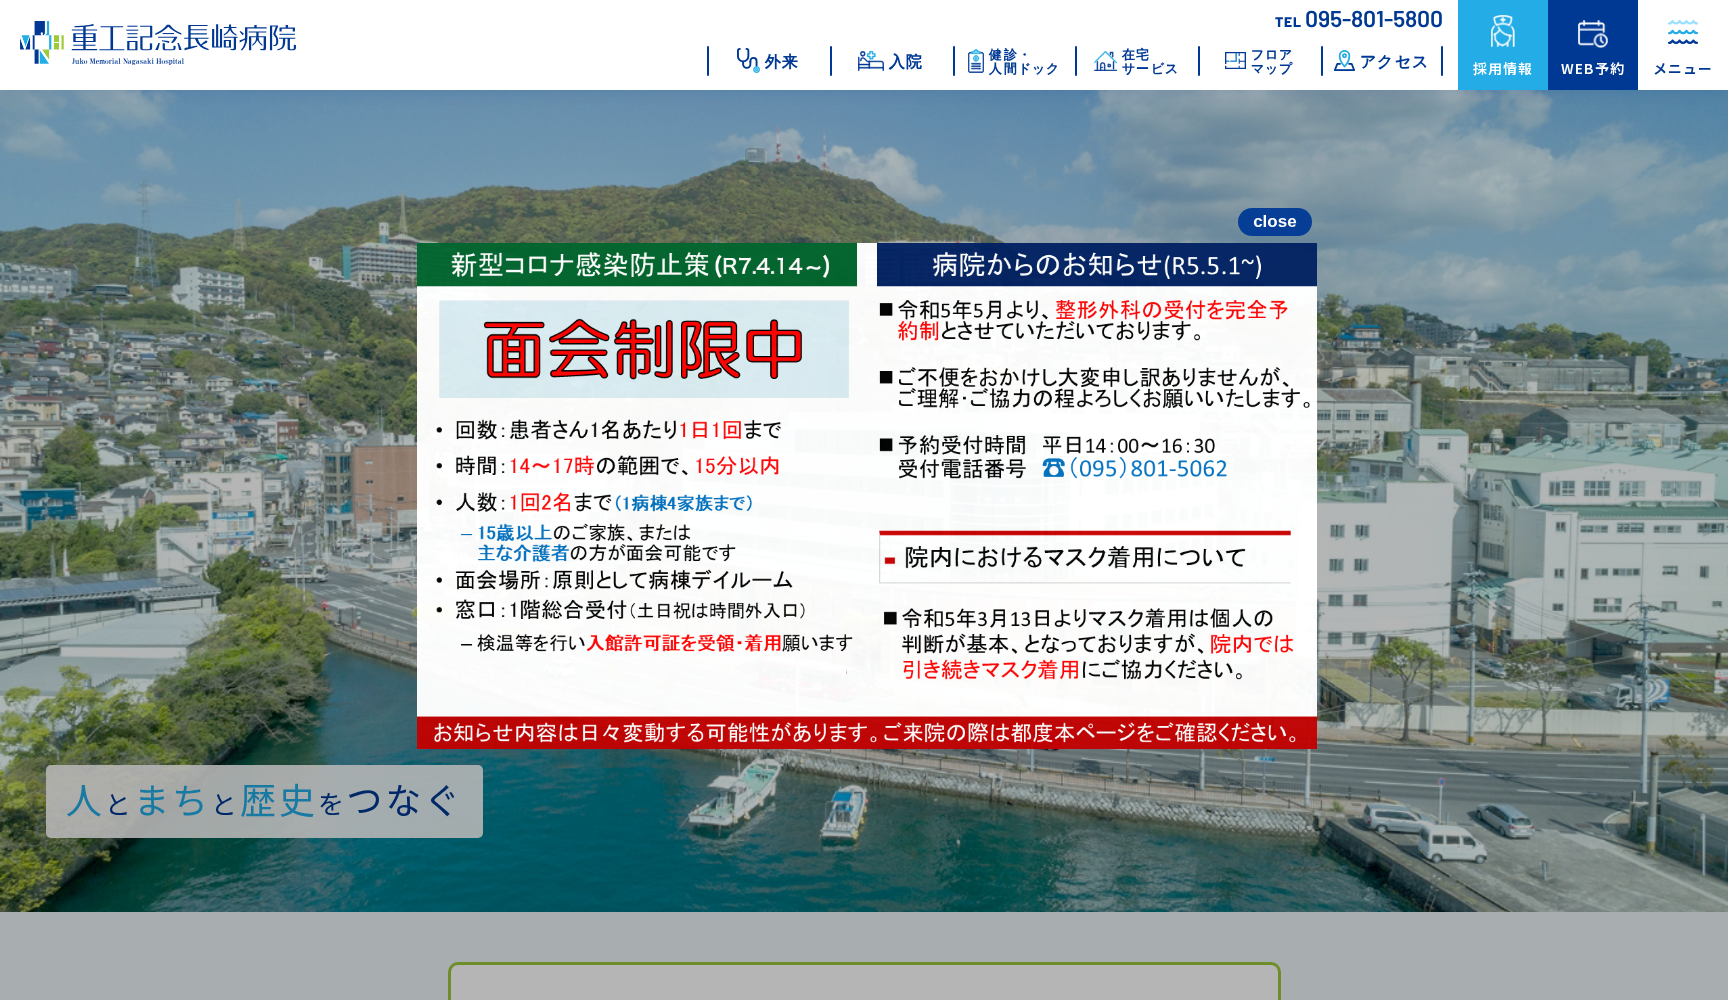The width and height of the screenshot is (1728, 1000).
Task: Open WEB予約 via the calendar icon
Action: (1592, 33)
